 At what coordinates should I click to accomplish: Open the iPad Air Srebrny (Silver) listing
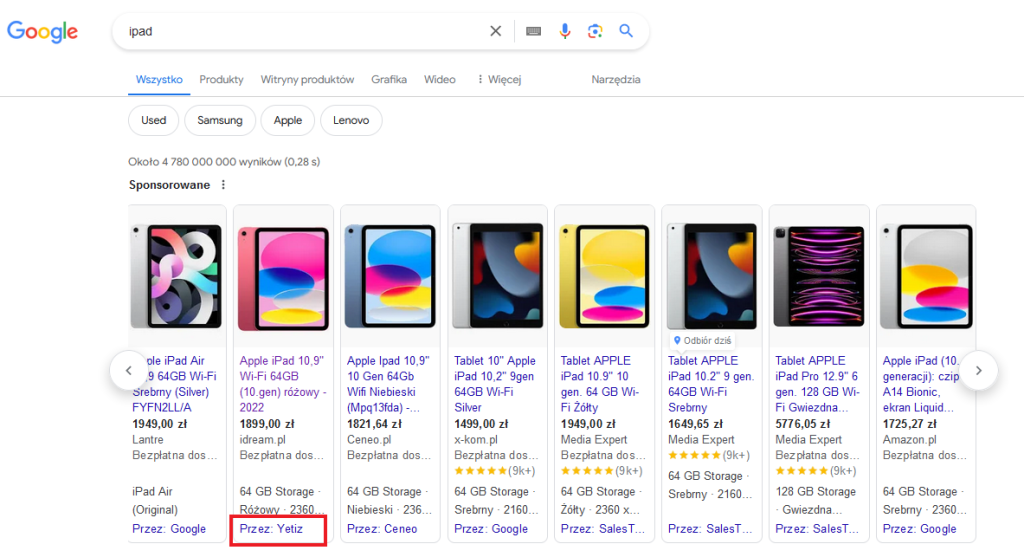(x=175, y=384)
